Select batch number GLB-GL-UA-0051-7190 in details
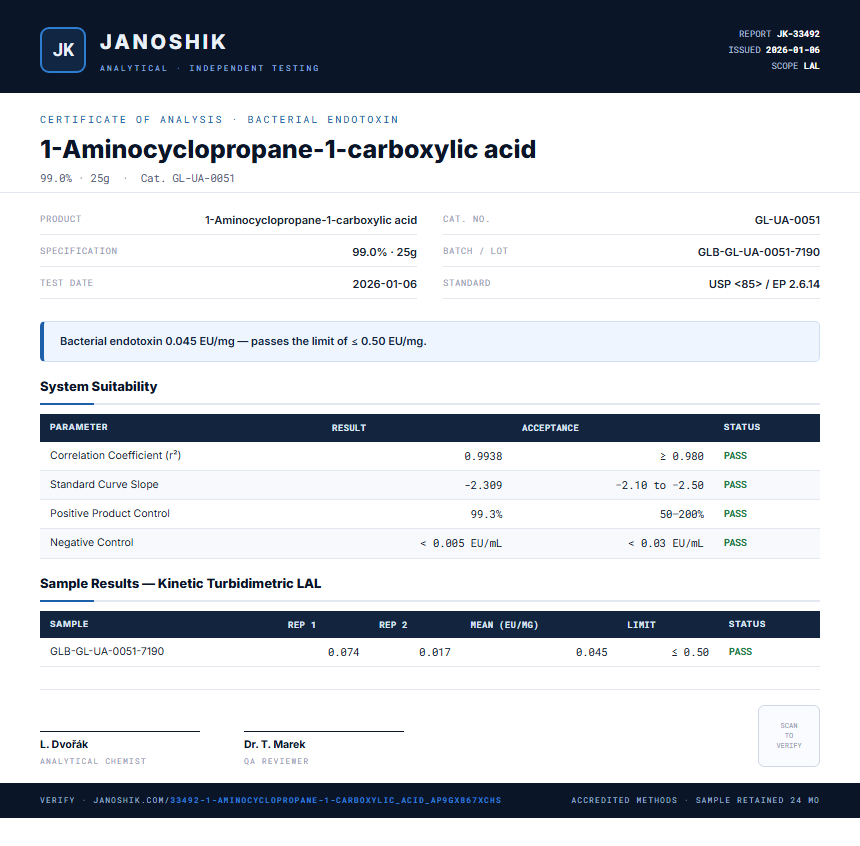The height and width of the screenshot is (846, 860). point(759,252)
